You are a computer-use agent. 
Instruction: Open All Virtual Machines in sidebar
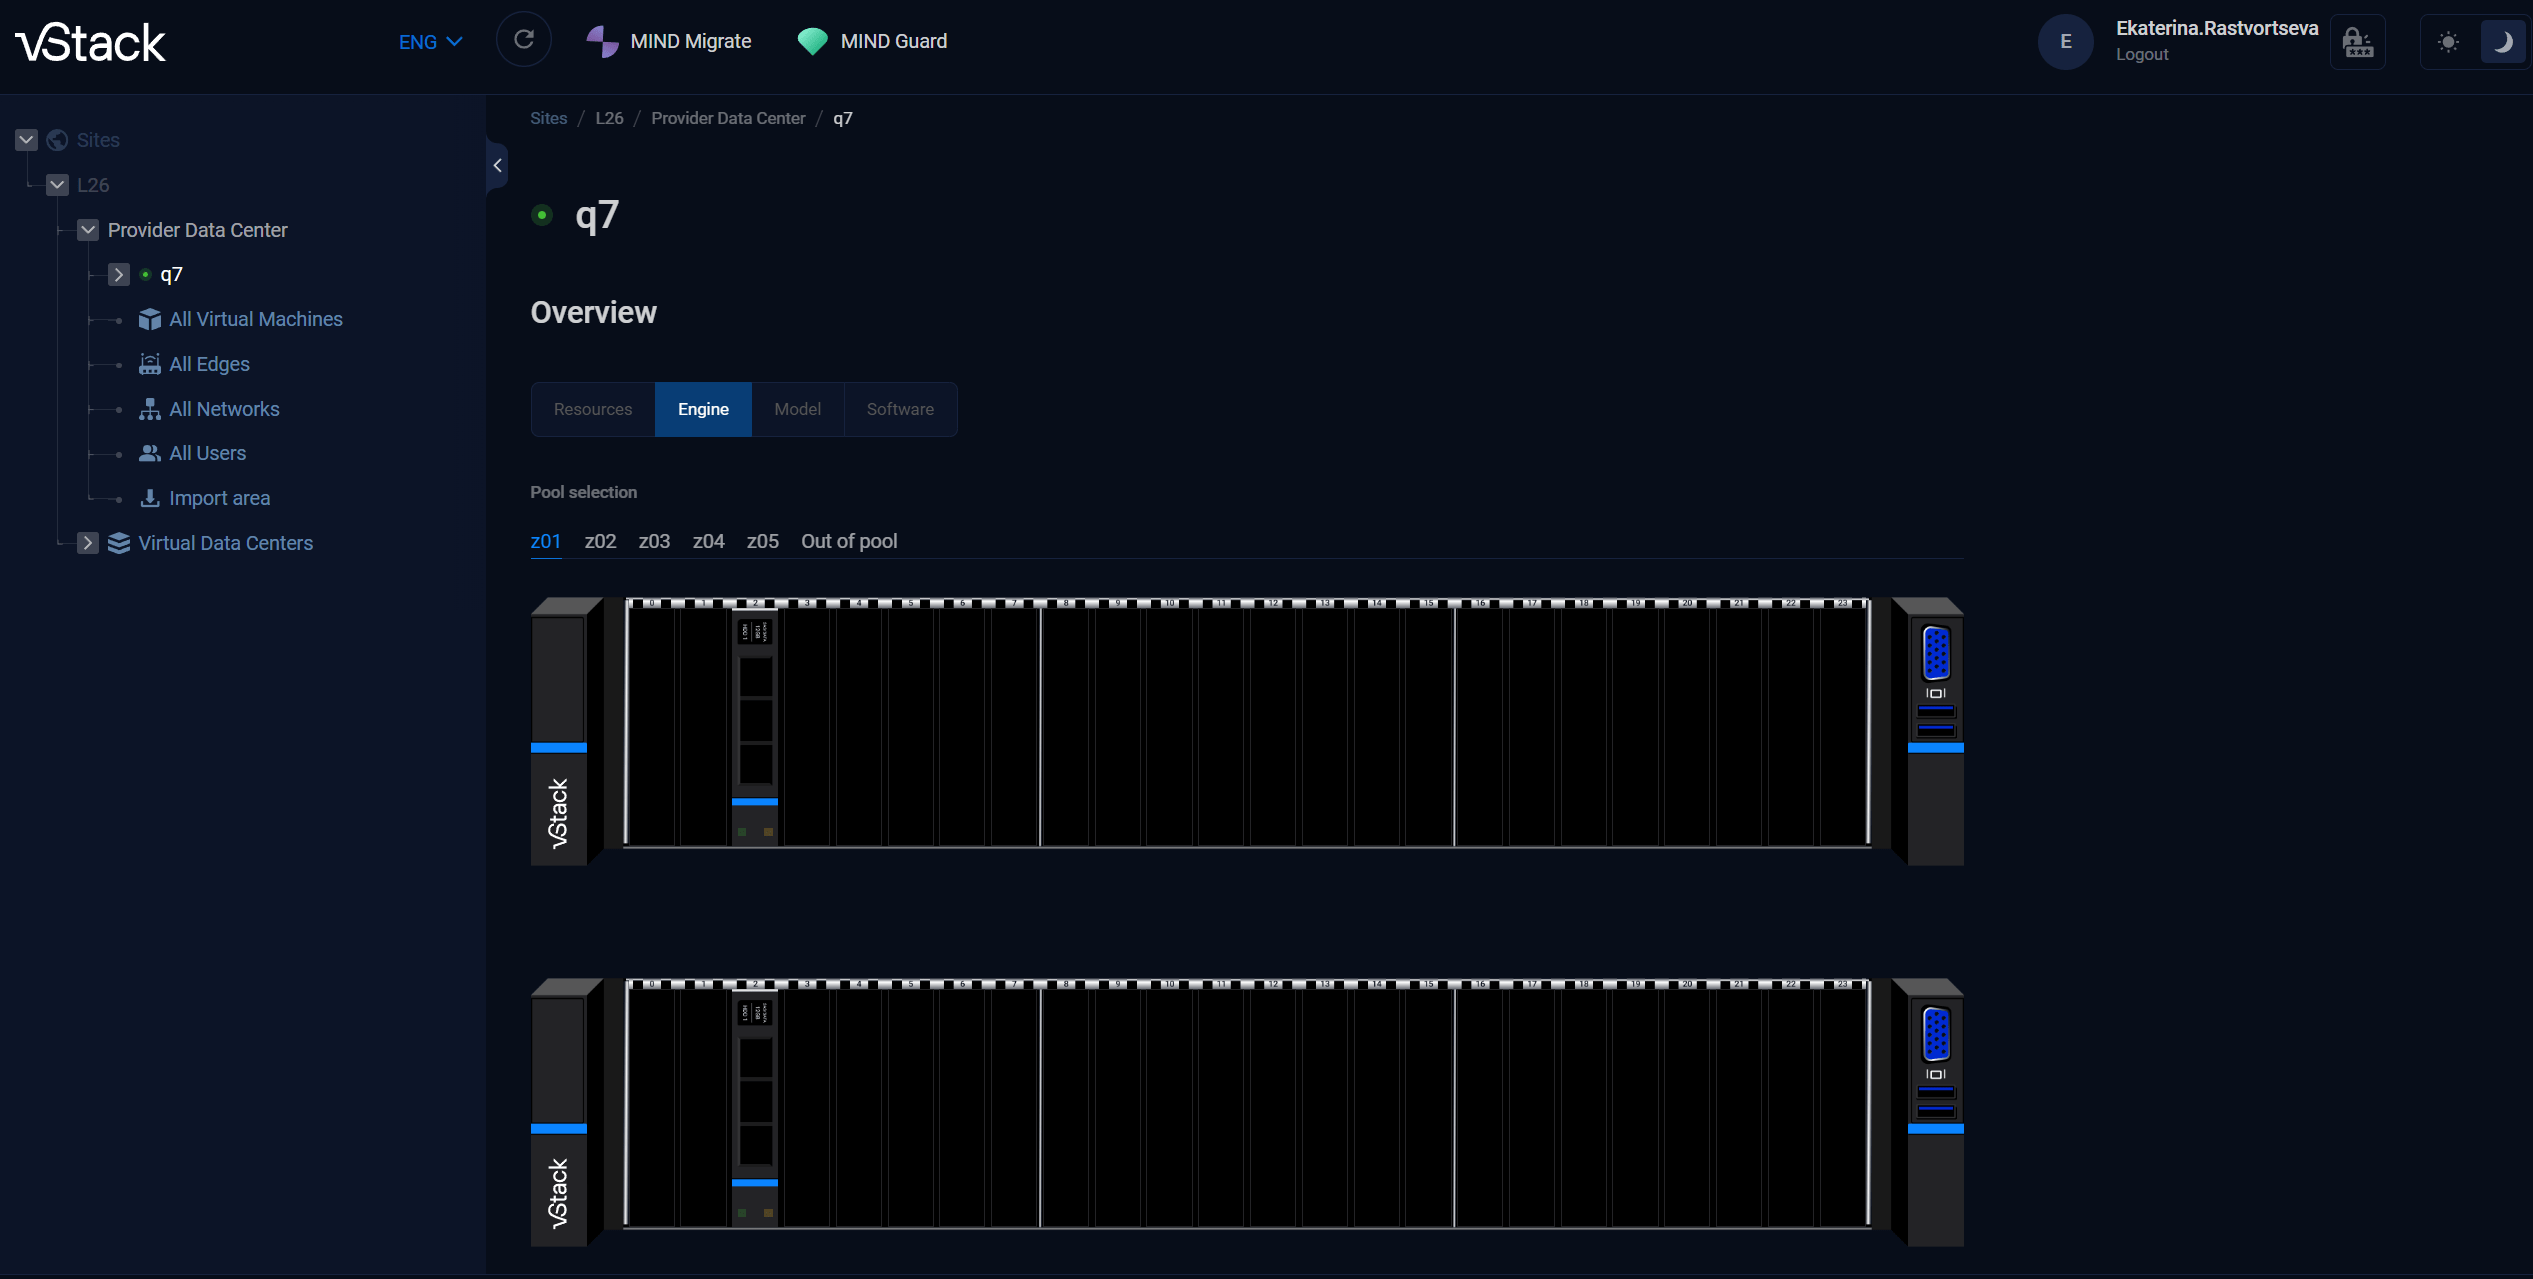coord(255,319)
